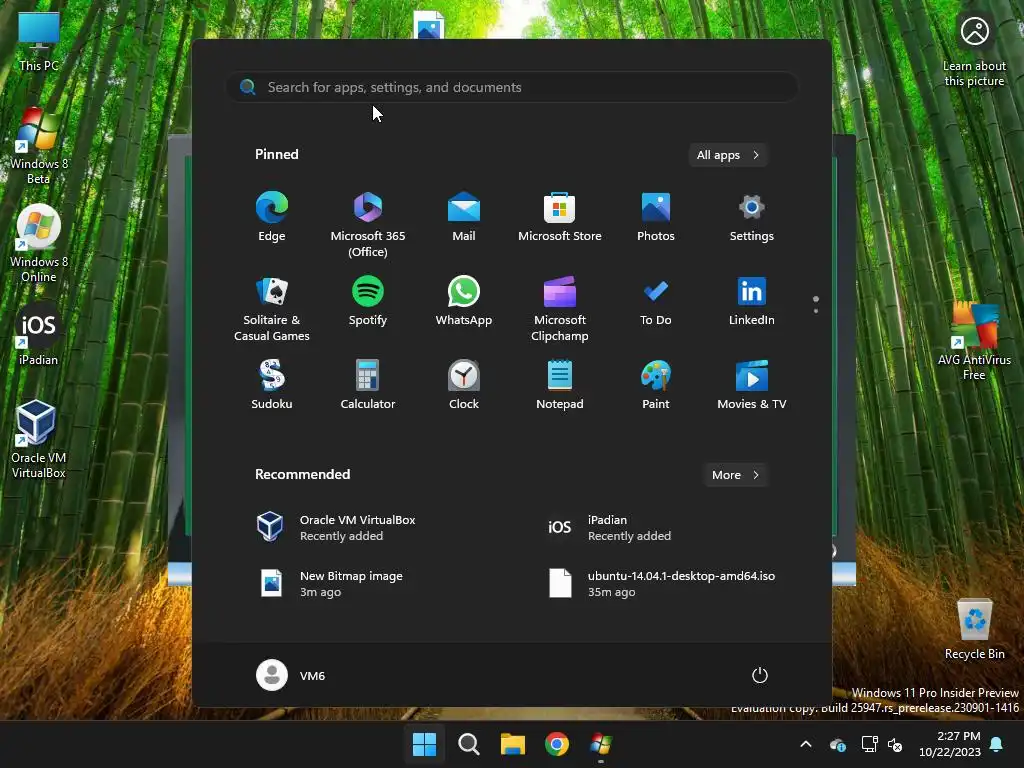Open File Explorer from taskbar
1024x768 pixels.
tap(513, 744)
